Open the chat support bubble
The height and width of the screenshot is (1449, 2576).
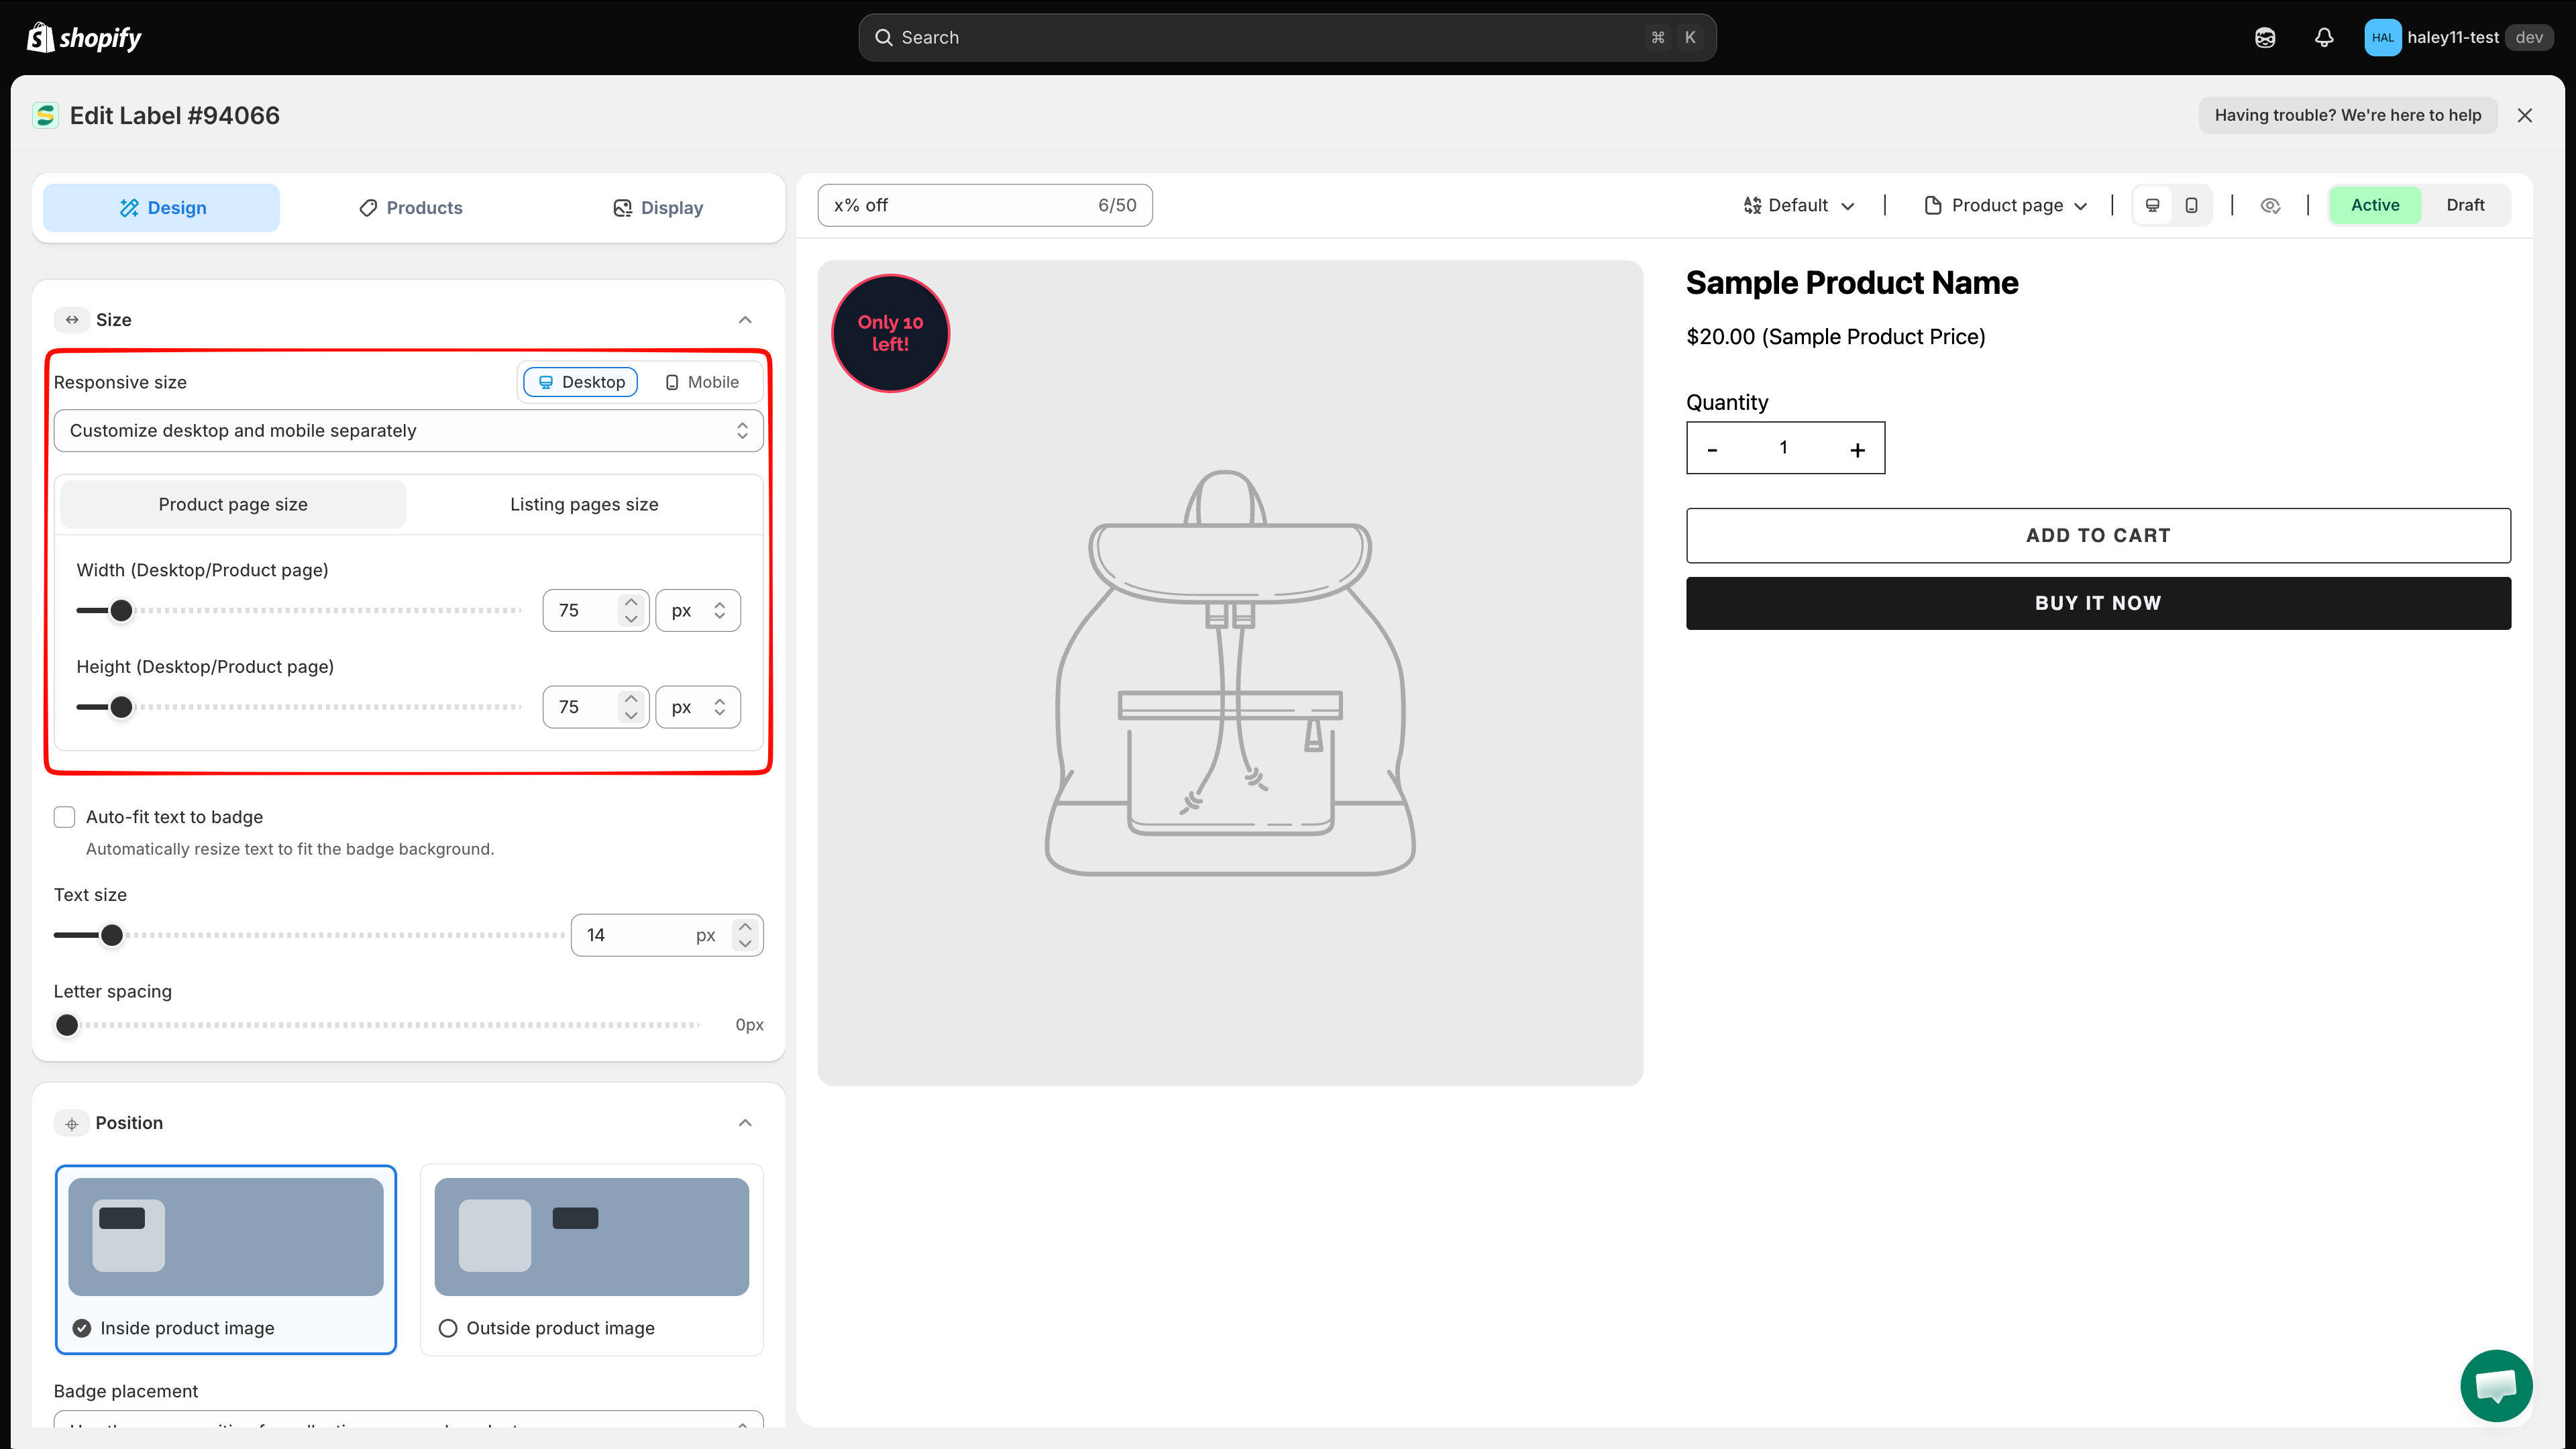click(x=2496, y=1386)
